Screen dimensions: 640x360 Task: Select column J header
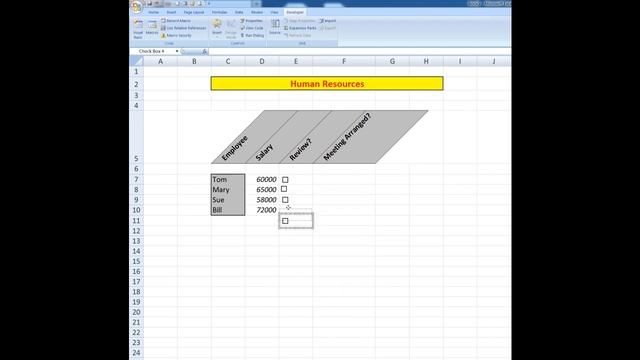pyautogui.click(x=494, y=61)
